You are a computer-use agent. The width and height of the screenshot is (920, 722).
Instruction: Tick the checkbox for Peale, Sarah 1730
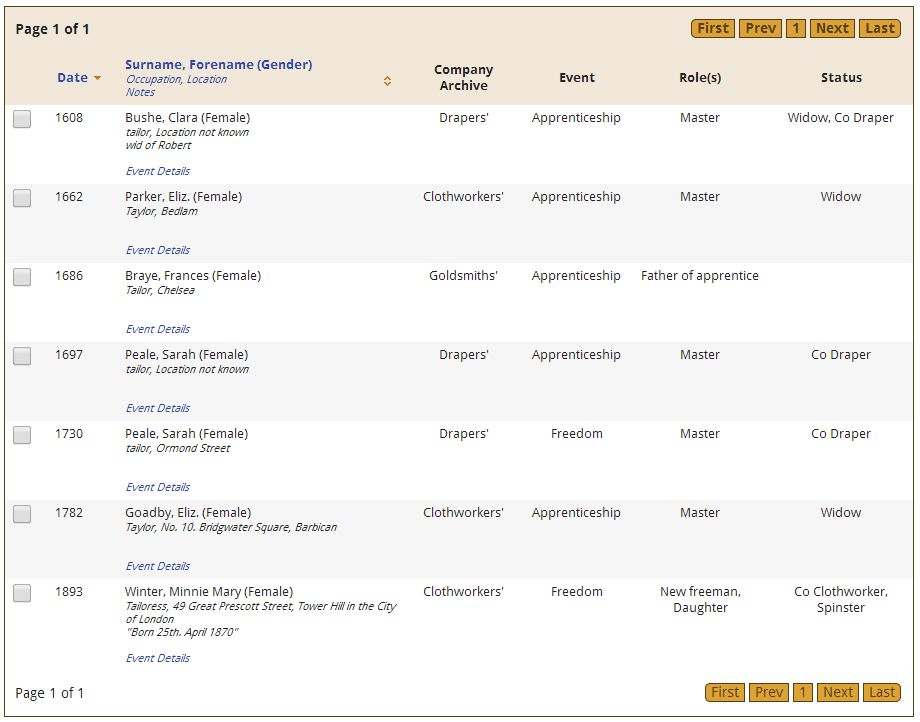tap(22, 436)
